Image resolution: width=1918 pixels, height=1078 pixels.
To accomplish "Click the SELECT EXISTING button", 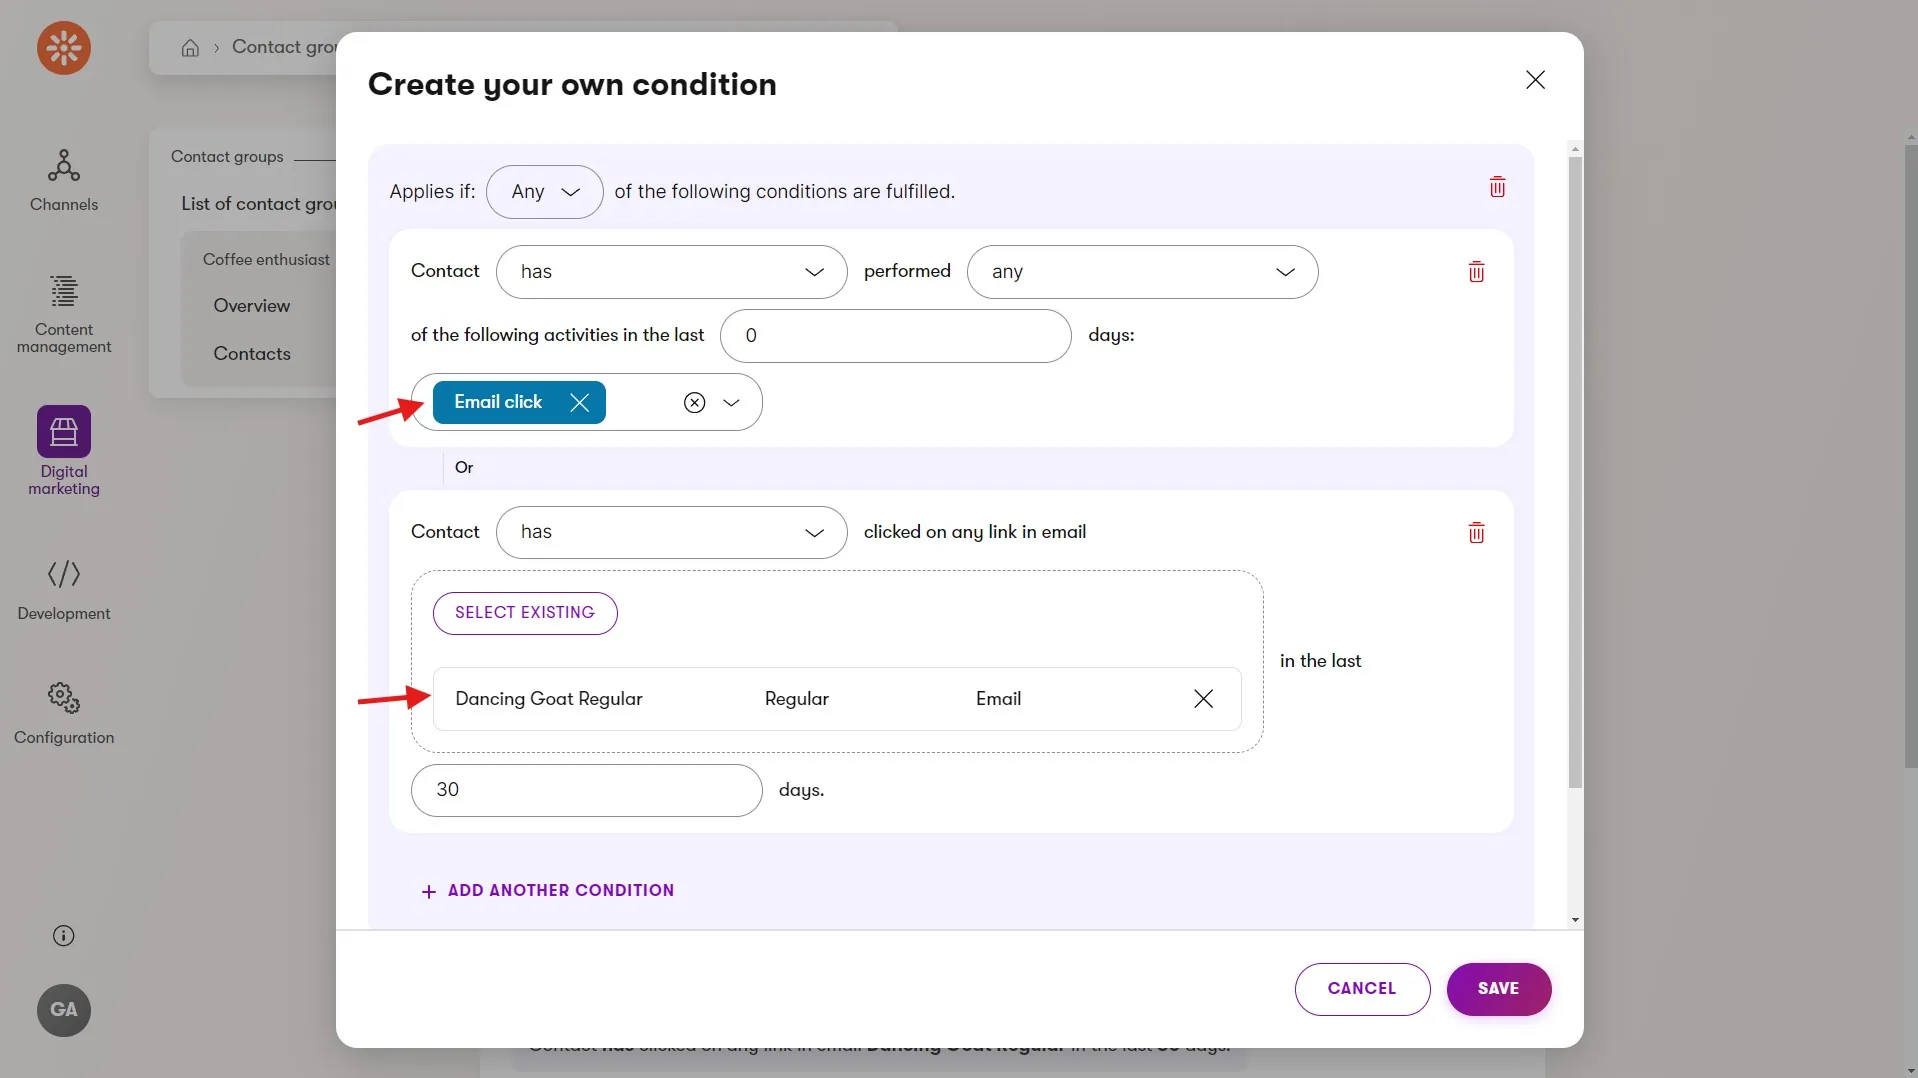I will [x=525, y=613].
